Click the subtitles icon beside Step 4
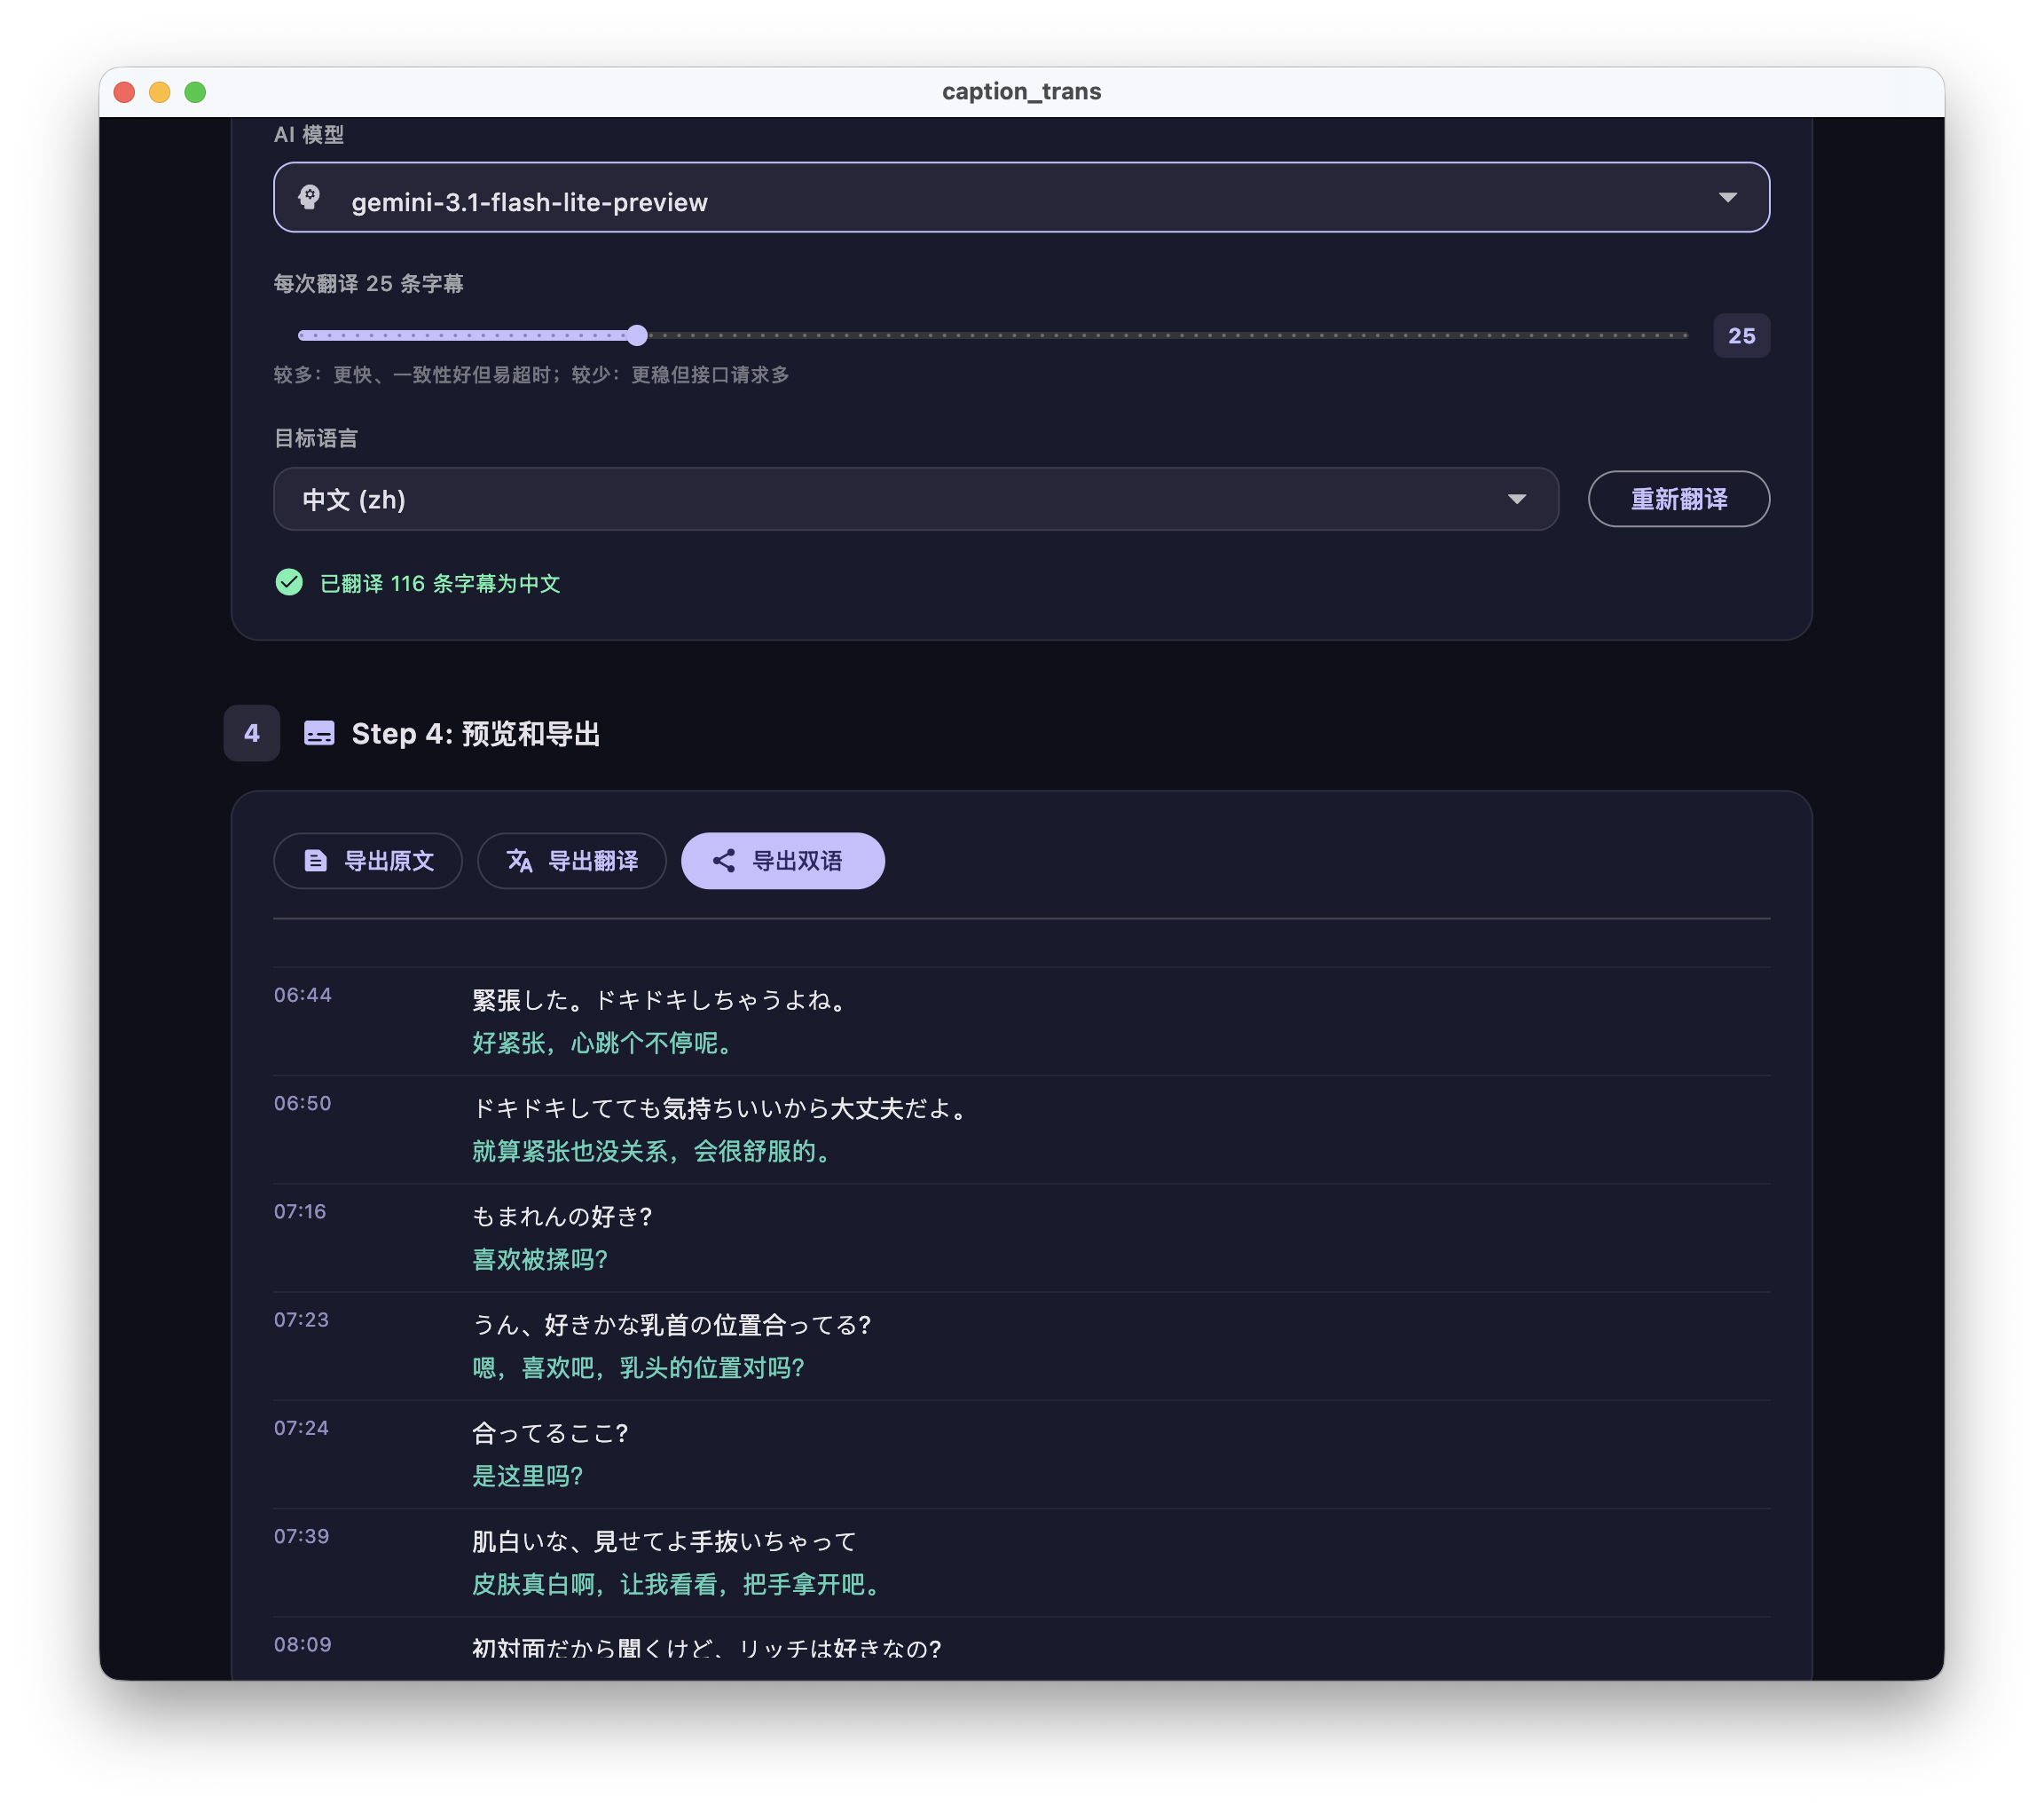 point(319,733)
